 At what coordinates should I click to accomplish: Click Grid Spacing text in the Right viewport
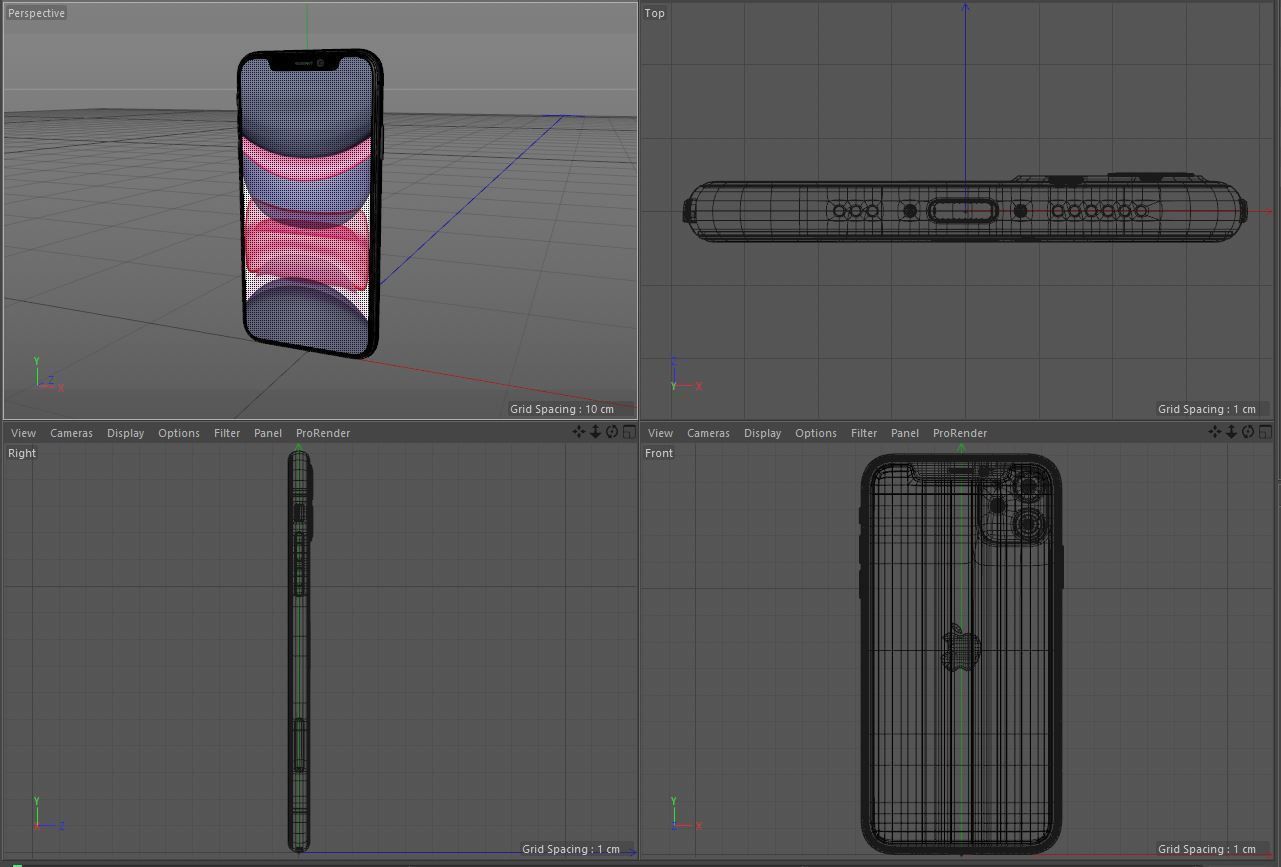(x=571, y=849)
